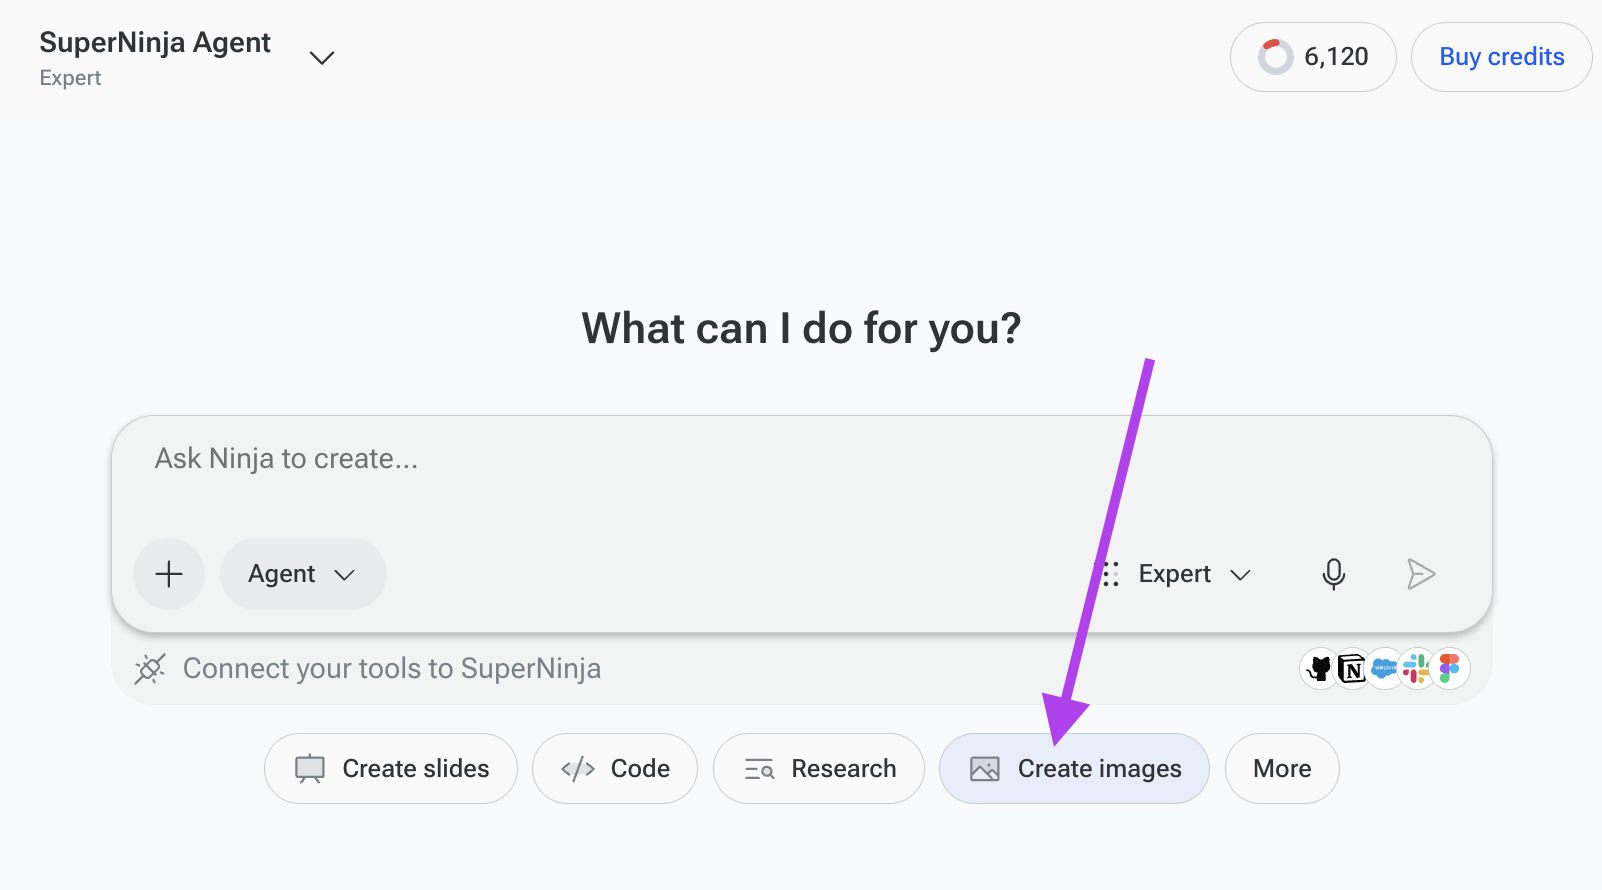Open the Agent mode dropdown
This screenshot has height=890, width=1602.
[x=303, y=574]
